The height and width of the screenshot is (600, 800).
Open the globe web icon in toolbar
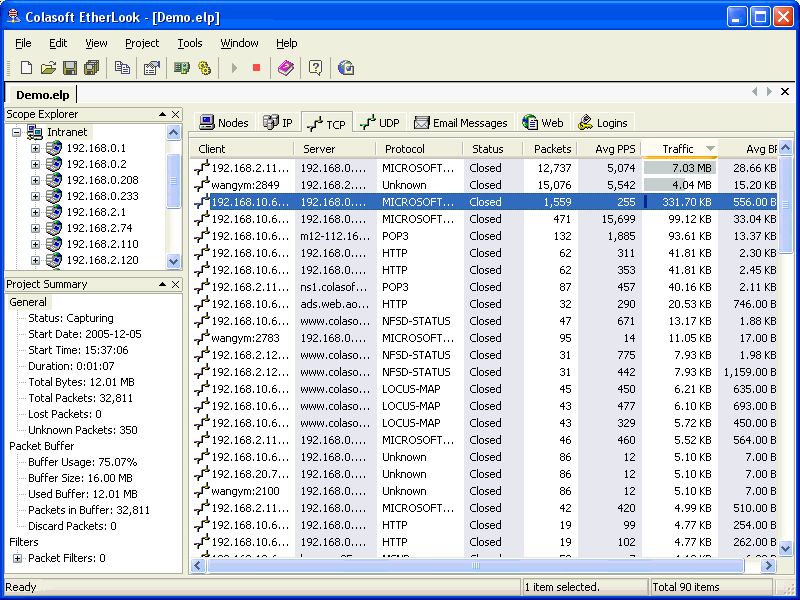point(345,67)
